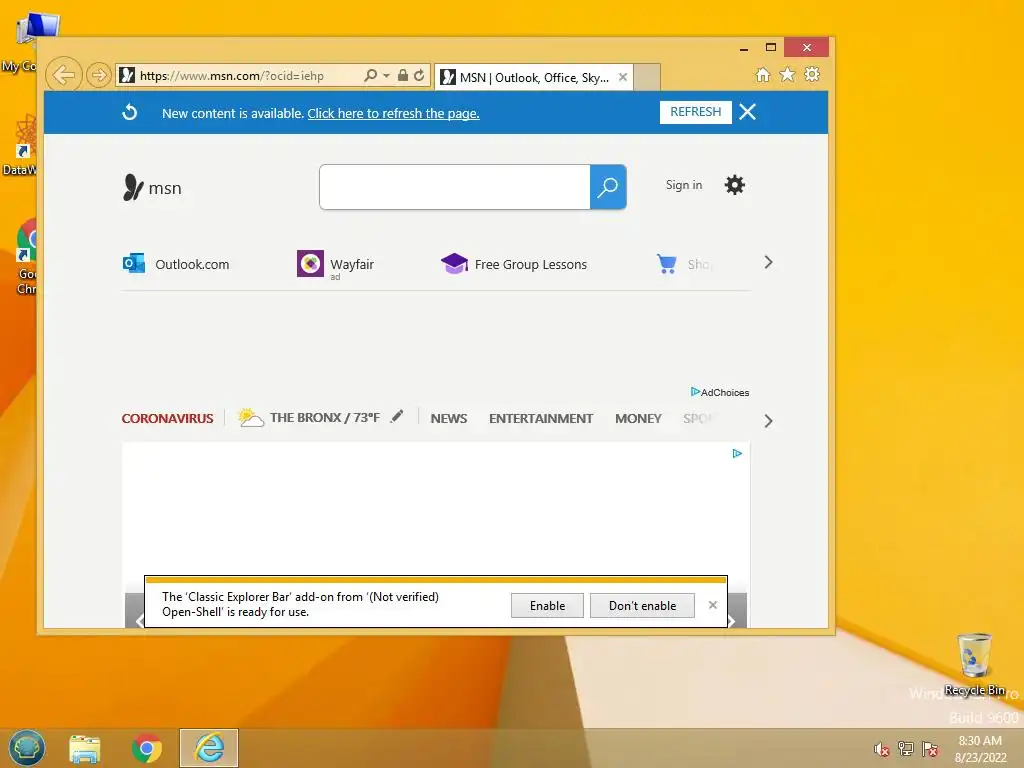Open the ENTERTAINMENT category
The width and height of the screenshot is (1024, 768).
click(541, 419)
